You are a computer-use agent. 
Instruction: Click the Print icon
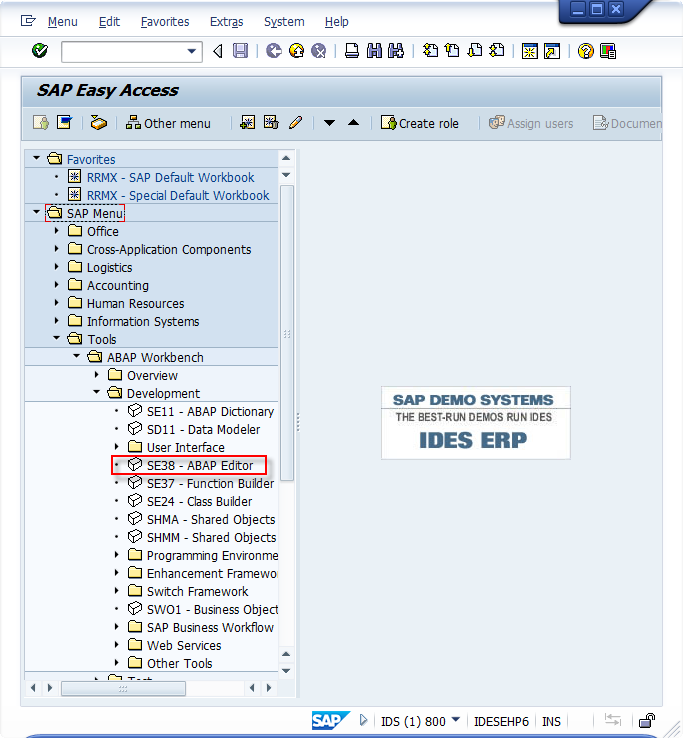[x=352, y=51]
